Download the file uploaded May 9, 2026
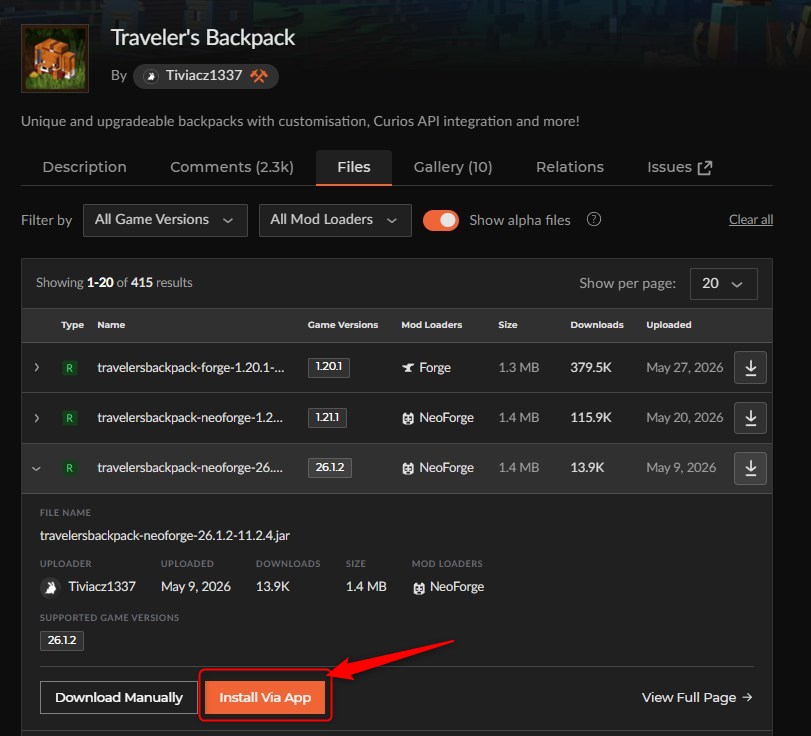Image resolution: width=811 pixels, height=736 pixels. 750,468
